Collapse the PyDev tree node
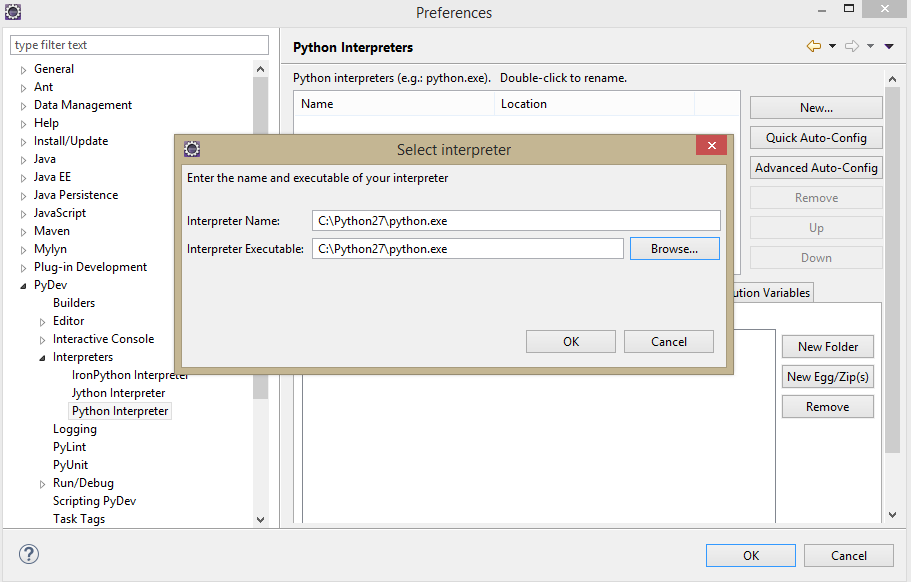 [23, 286]
